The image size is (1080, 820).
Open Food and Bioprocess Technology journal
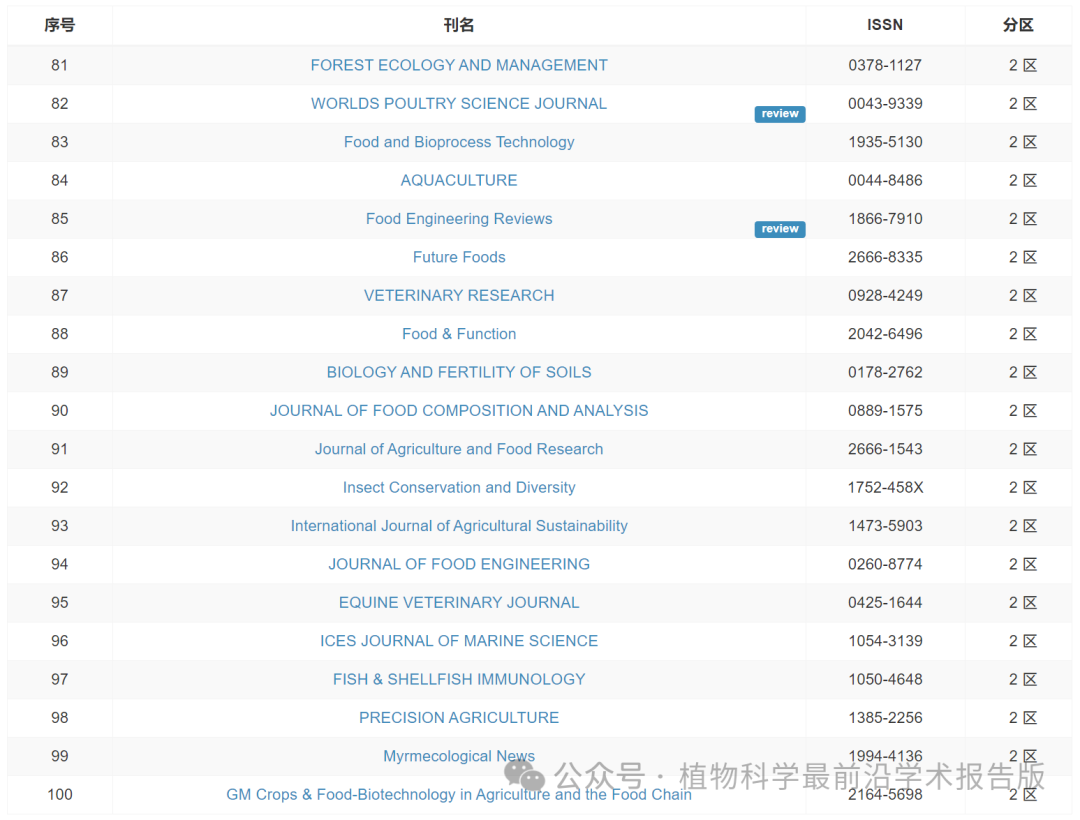pyautogui.click(x=459, y=142)
